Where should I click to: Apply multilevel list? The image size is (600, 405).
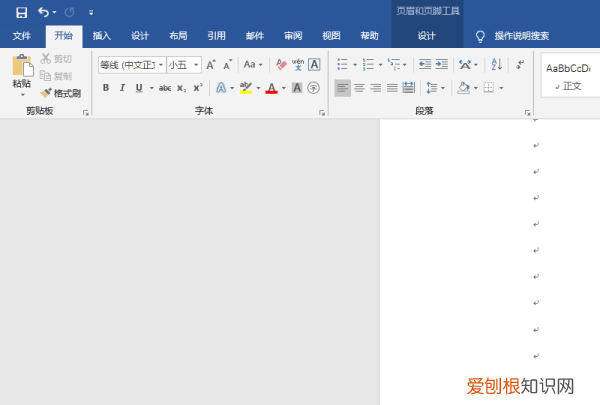[x=393, y=64]
